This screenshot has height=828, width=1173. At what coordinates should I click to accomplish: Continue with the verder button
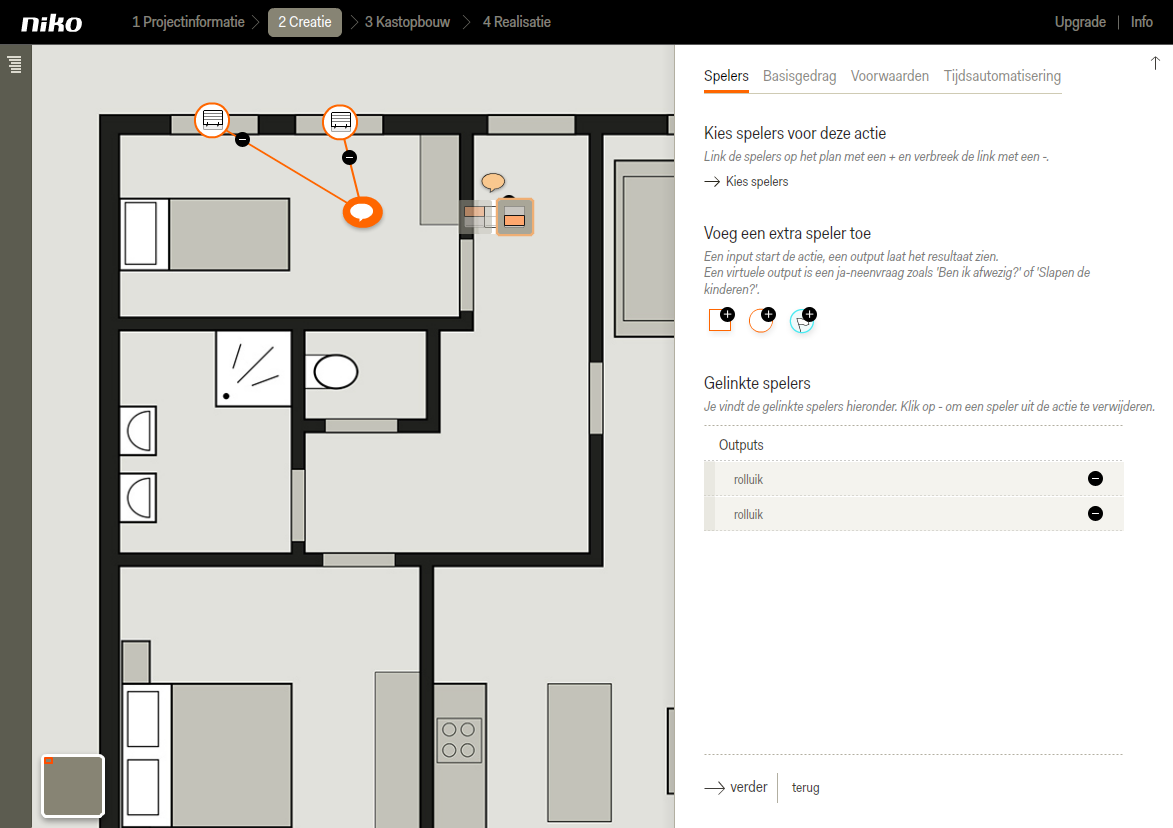pyautogui.click(x=736, y=788)
